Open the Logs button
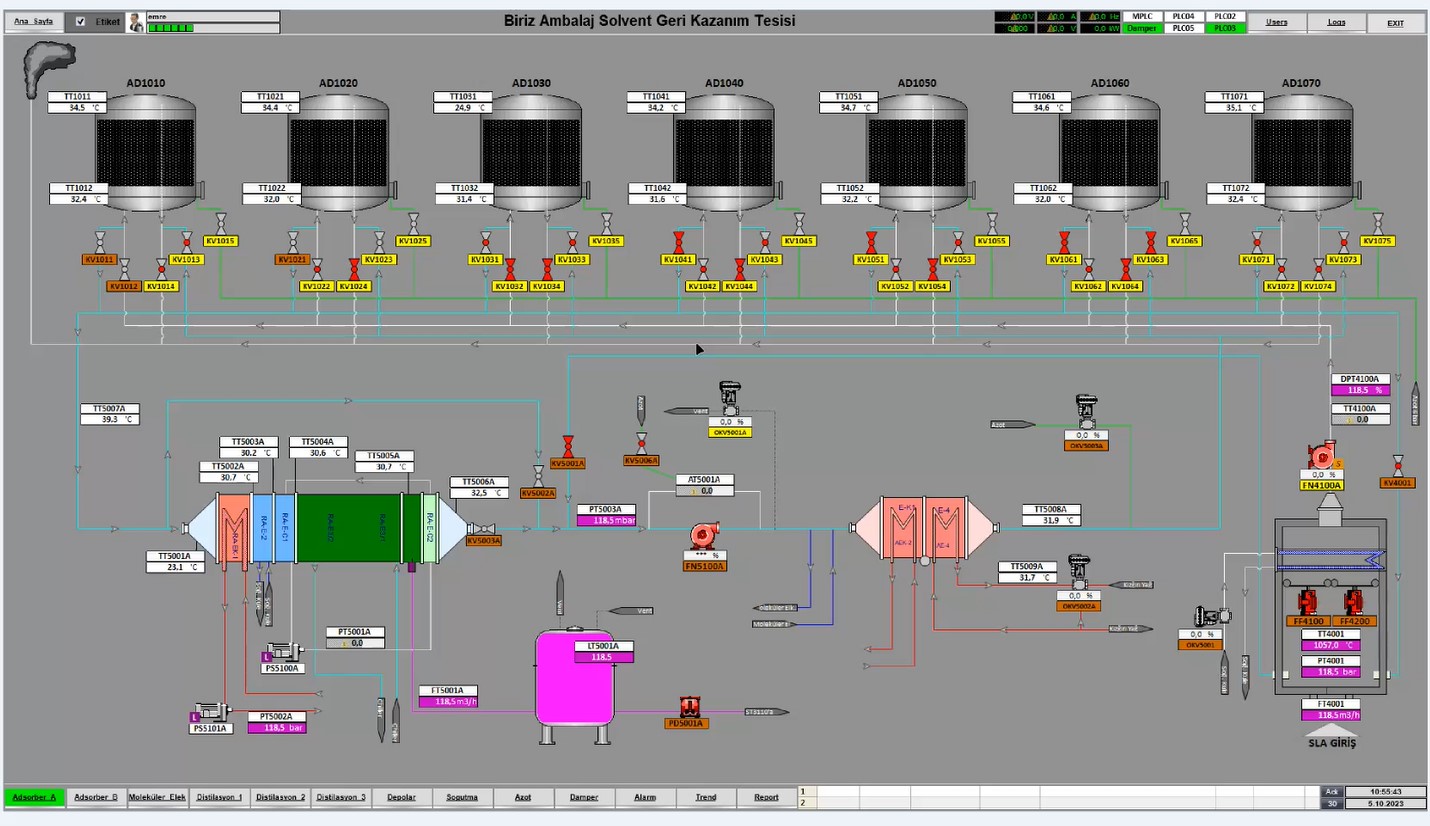1430x826 pixels. 1336,22
